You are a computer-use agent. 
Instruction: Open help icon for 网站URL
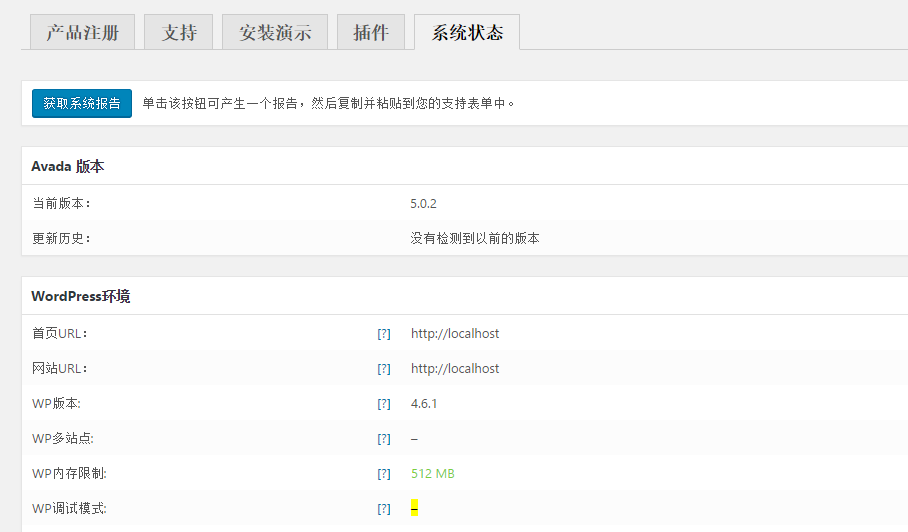[383, 369]
